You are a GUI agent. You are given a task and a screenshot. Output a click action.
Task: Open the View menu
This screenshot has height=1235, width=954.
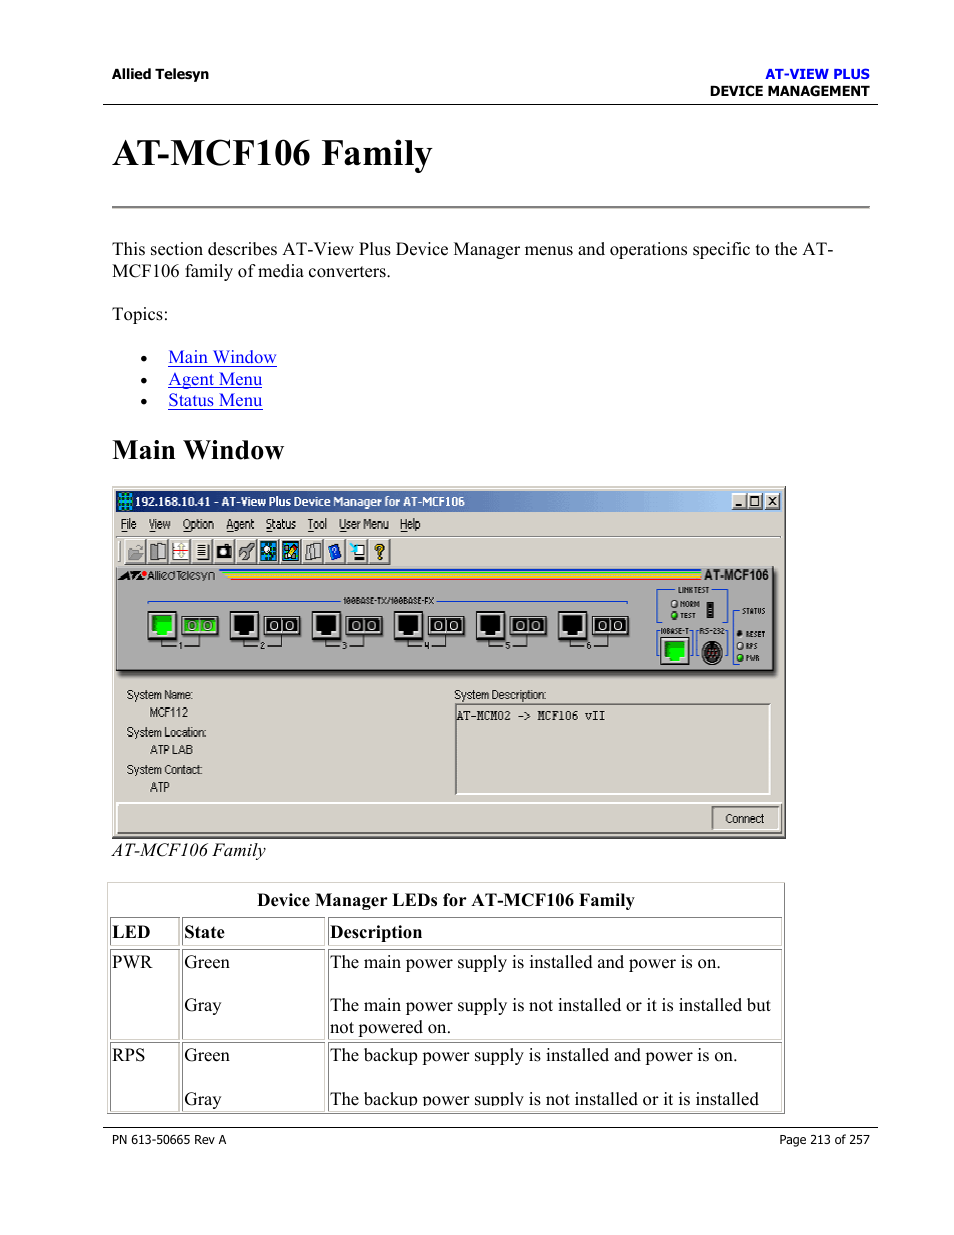160,524
